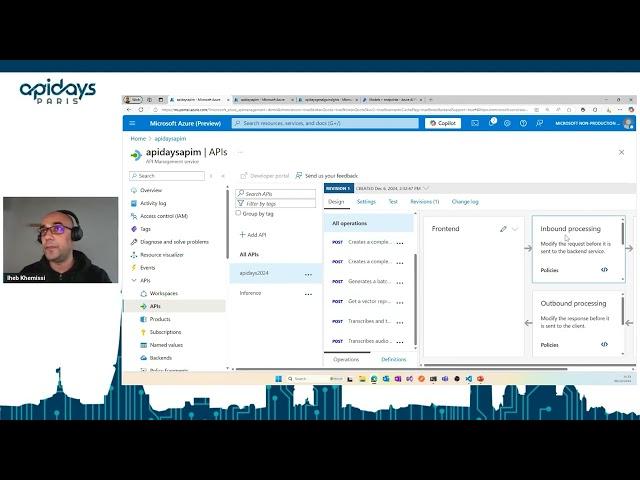The height and width of the screenshot is (480, 640).
Task: Click Add API
Action: [x=253, y=235]
